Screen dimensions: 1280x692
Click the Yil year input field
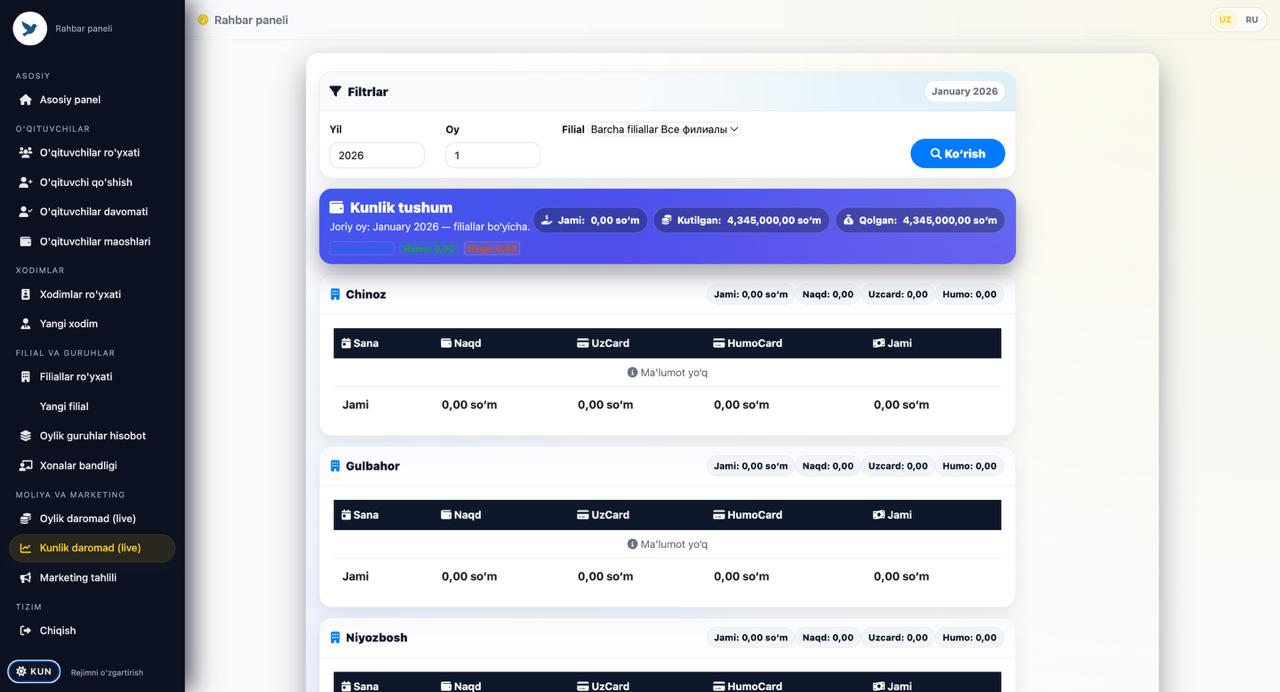[x=377, y=155]
